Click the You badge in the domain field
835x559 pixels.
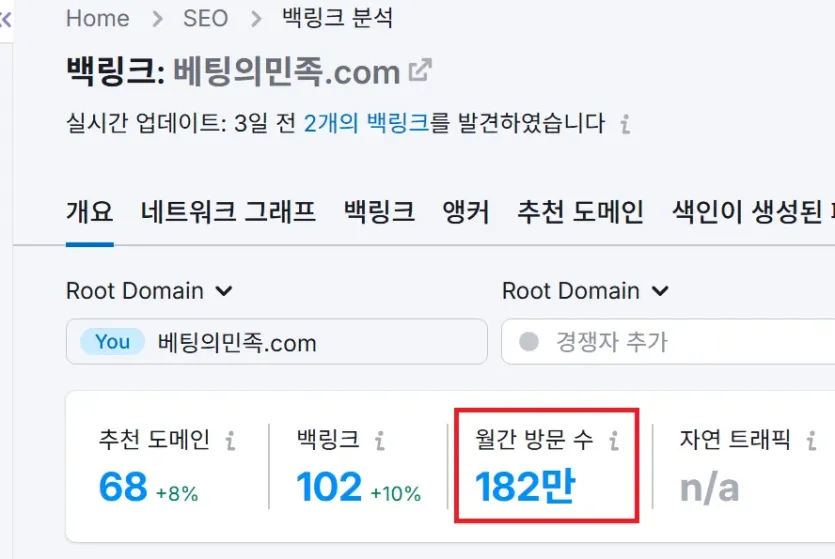tap(112, 342)
